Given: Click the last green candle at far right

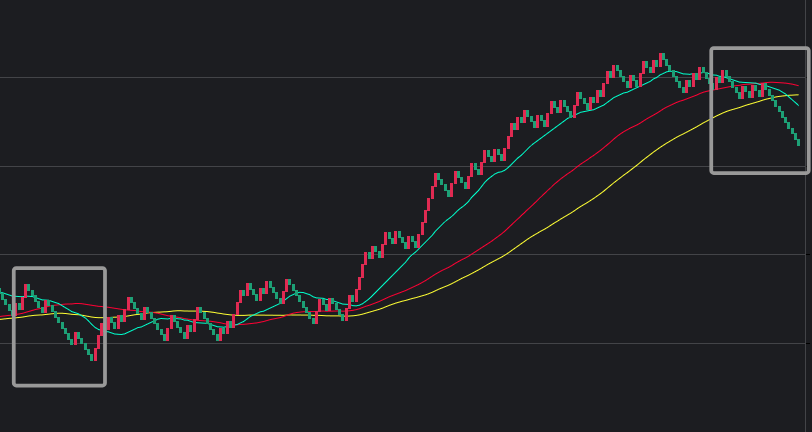Looking at the screenshot, I should point(798,142).
